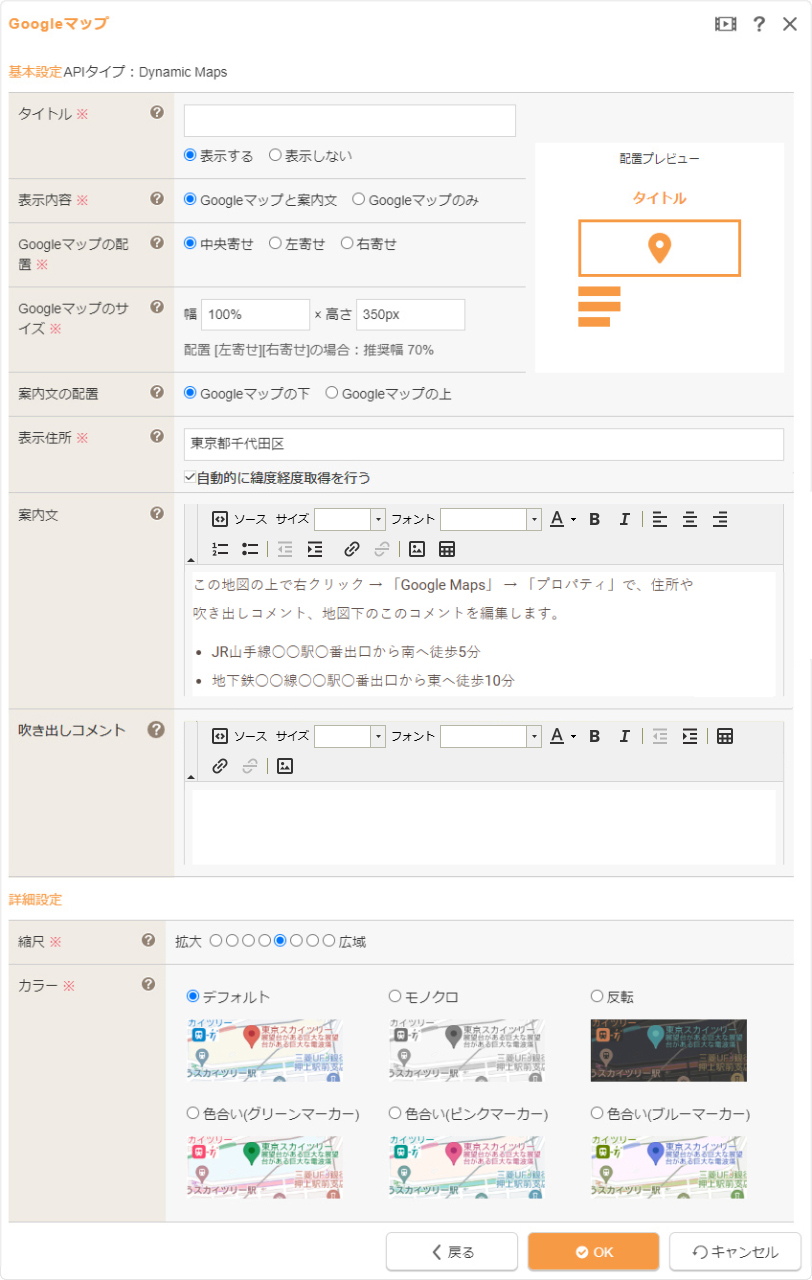Show help for 表示内容 row

(x=157, y=199)
